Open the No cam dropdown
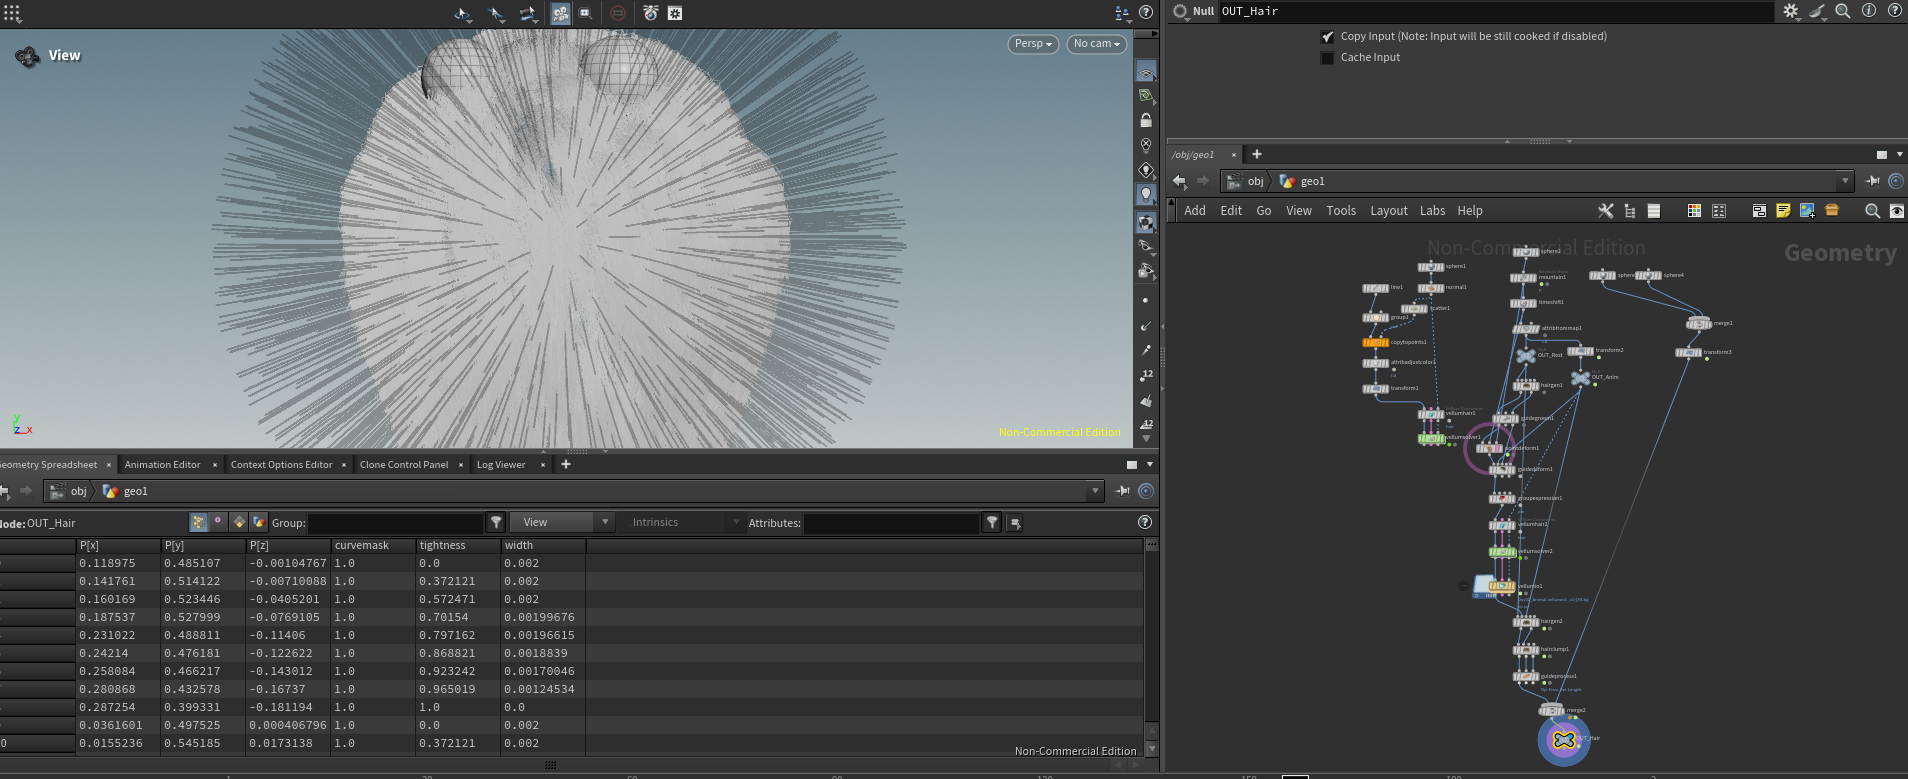 (1097, 44)
